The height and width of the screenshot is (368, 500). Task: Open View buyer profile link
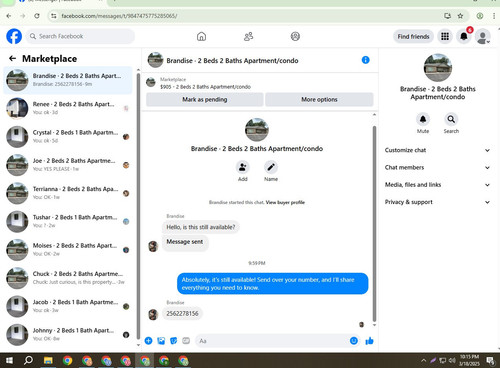coord(285,202)
